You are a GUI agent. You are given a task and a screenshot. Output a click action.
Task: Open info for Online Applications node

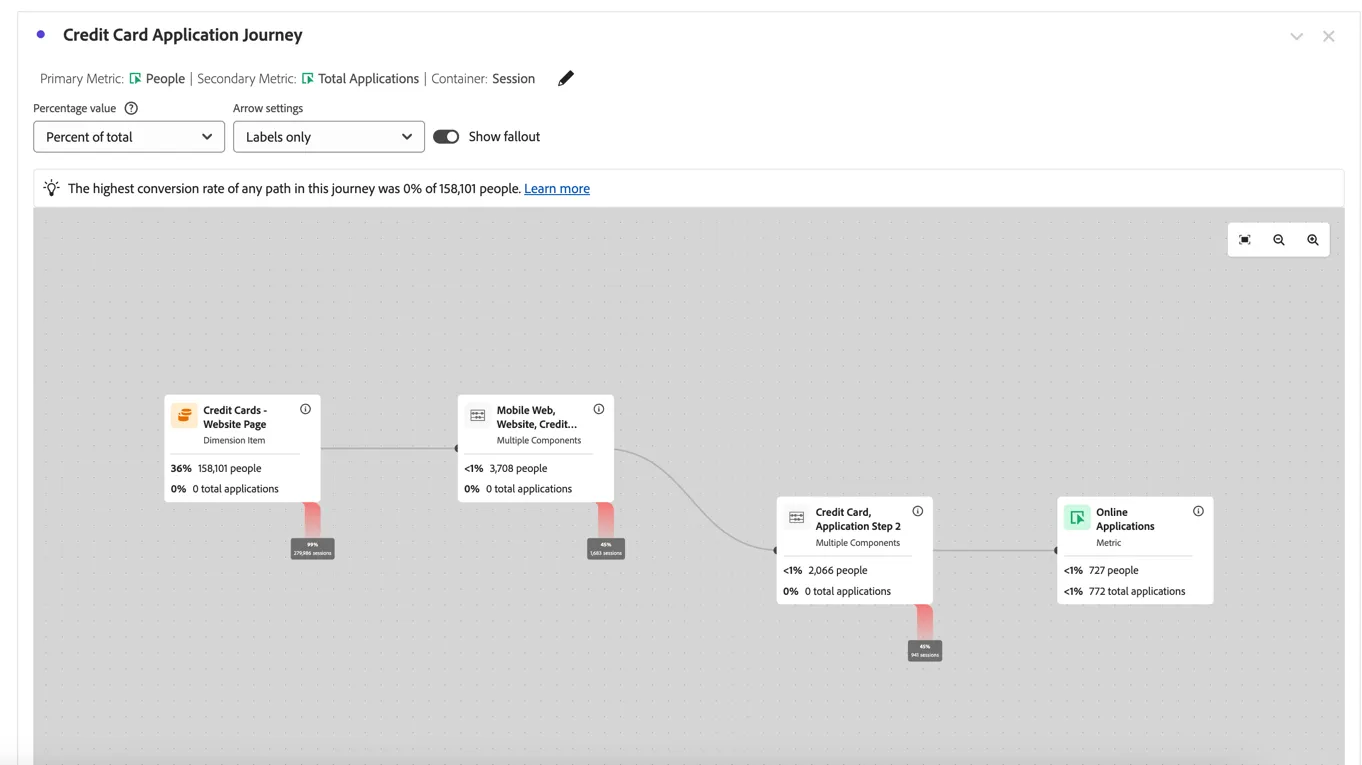[1198, 511]
